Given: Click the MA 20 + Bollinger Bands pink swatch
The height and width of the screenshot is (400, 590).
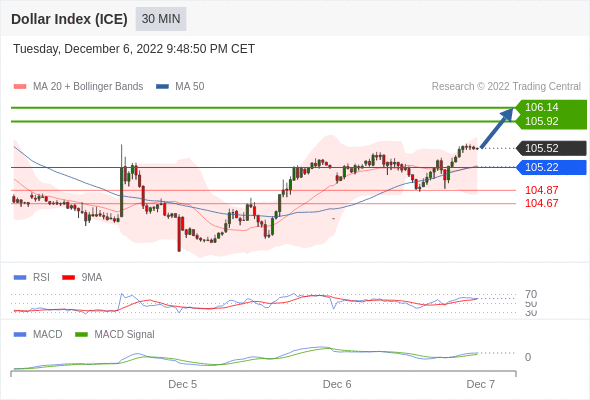Looking at the screenshot, I should pos(20,87).
